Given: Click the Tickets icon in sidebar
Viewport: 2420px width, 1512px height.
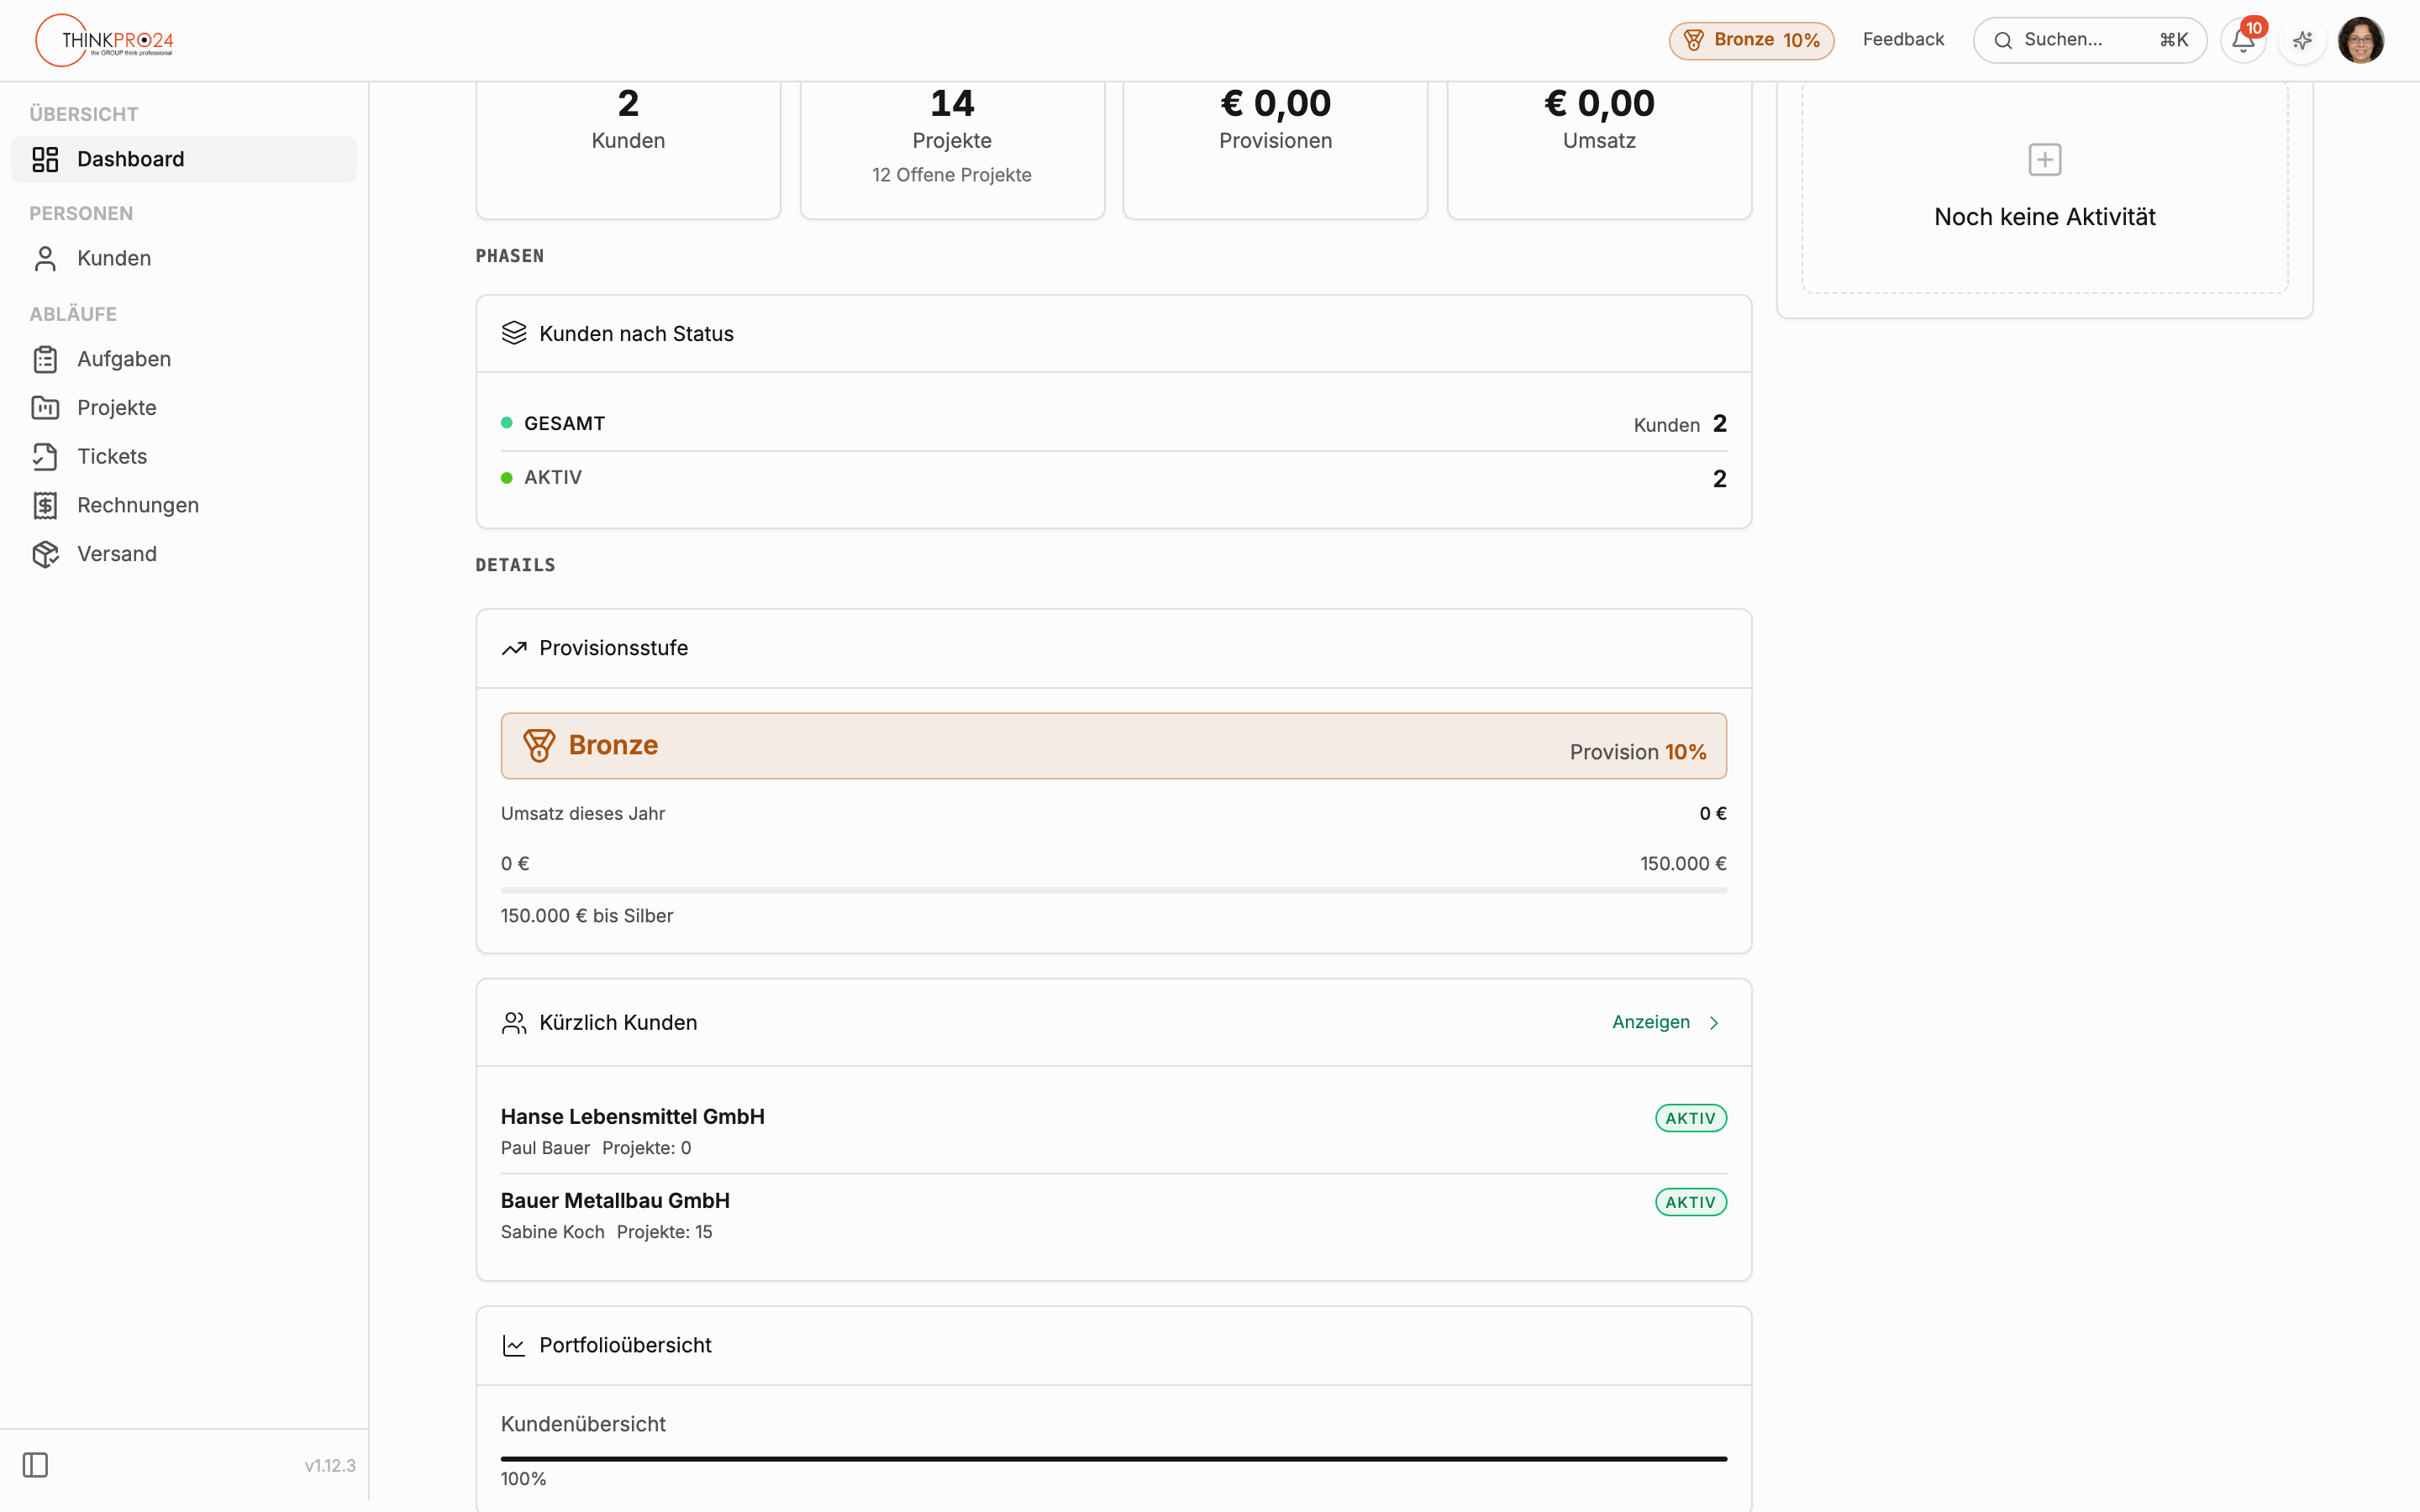Looking at the screenshot, I should (45, 456).
